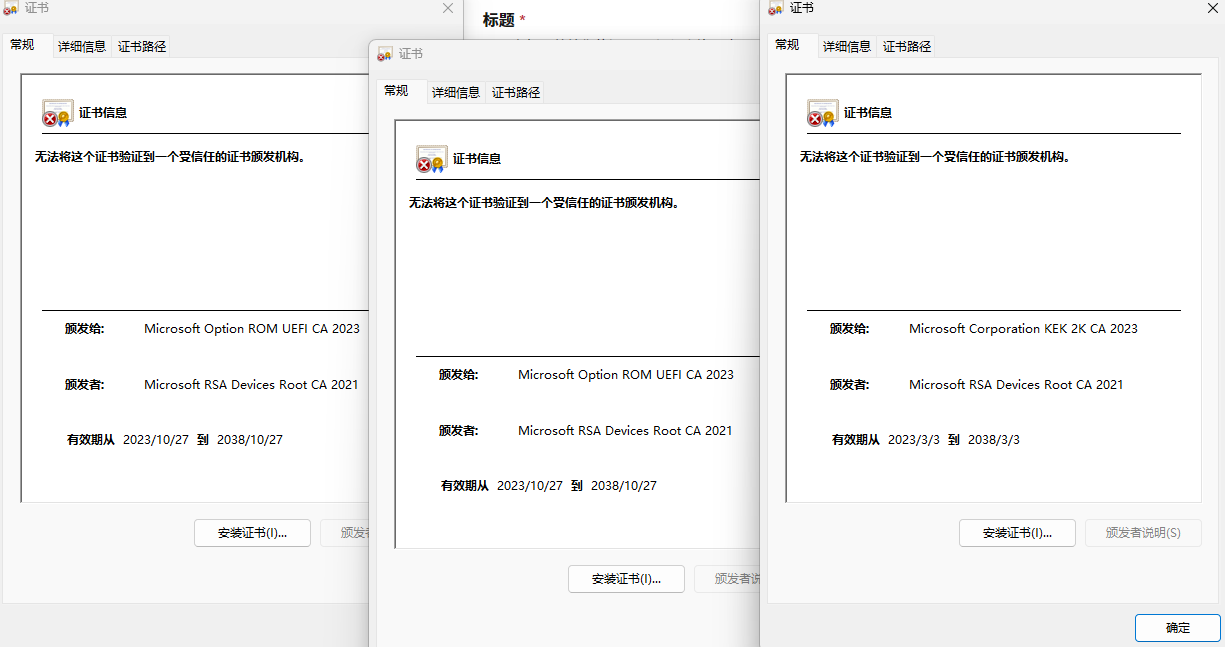The image size is (1225, 647).
Task: View 证书路径 tab in the middle certificate dialog
Action: coord(516,92)
